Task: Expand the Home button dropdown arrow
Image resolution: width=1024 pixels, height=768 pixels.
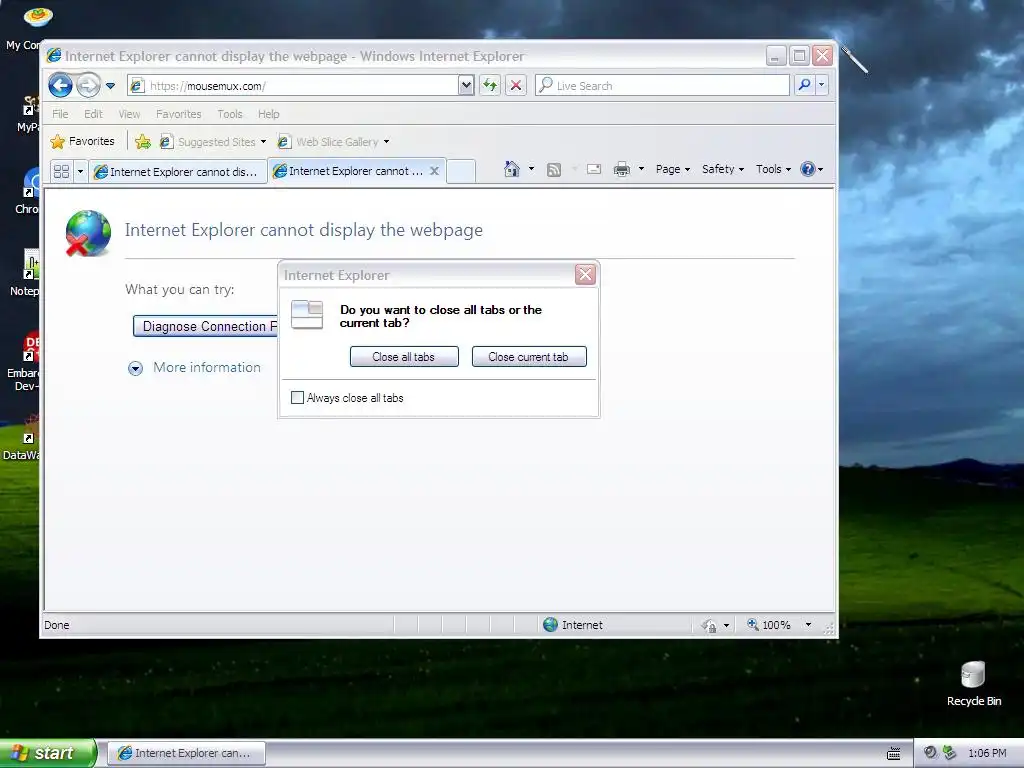Action: click(x=531, y=169)
